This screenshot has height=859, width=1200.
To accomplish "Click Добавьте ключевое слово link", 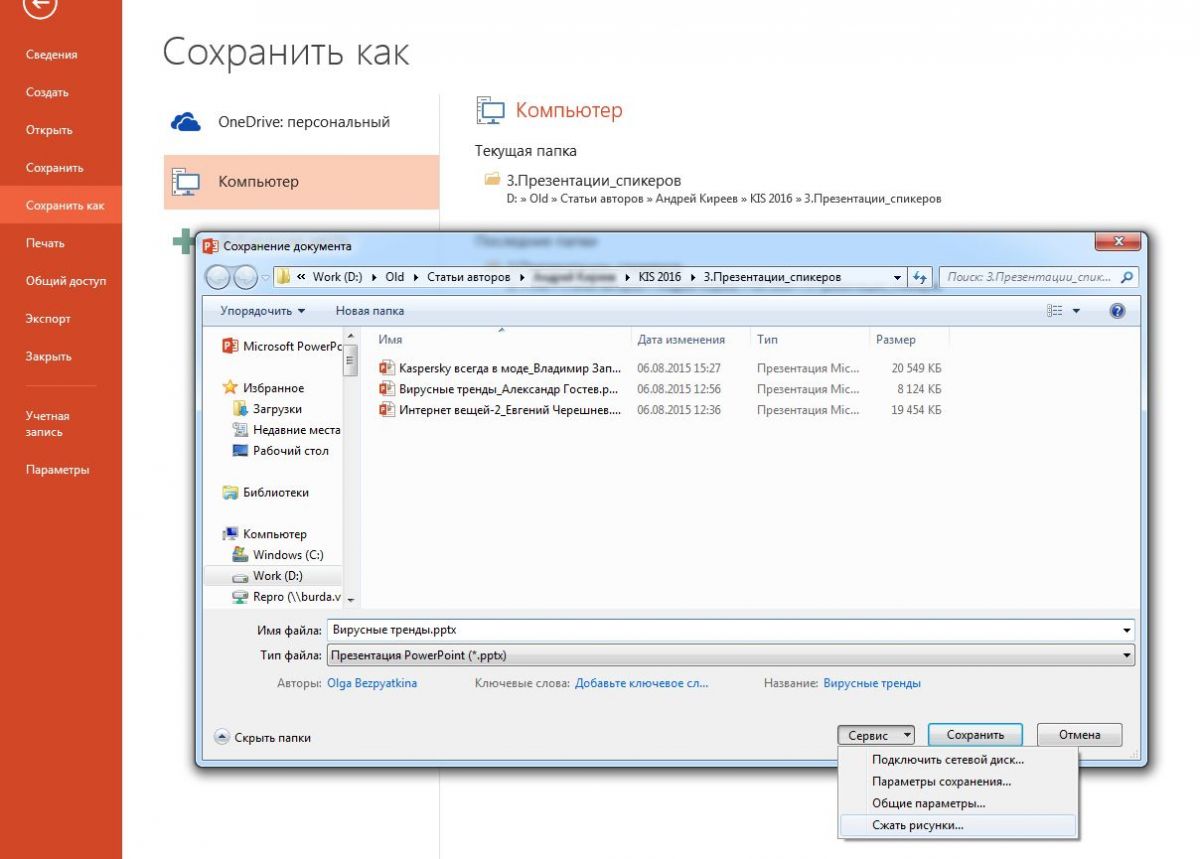I will (x=641, y=683).
